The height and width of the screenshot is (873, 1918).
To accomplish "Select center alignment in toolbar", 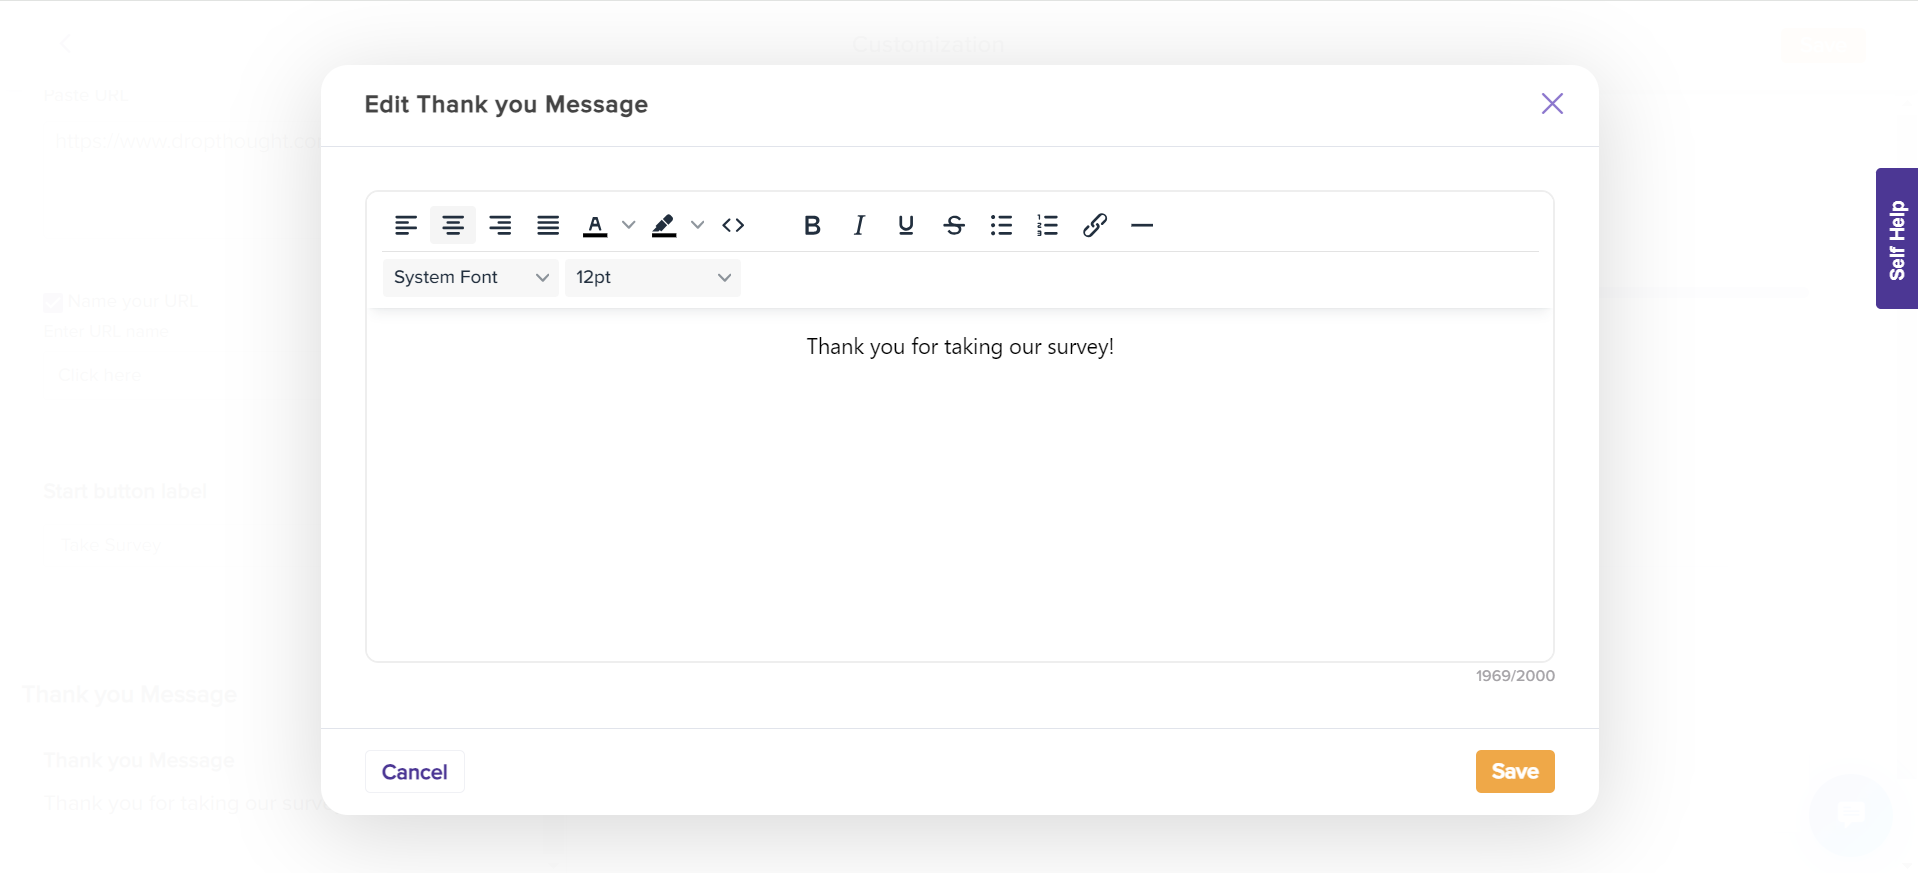I will pos(453,226).
